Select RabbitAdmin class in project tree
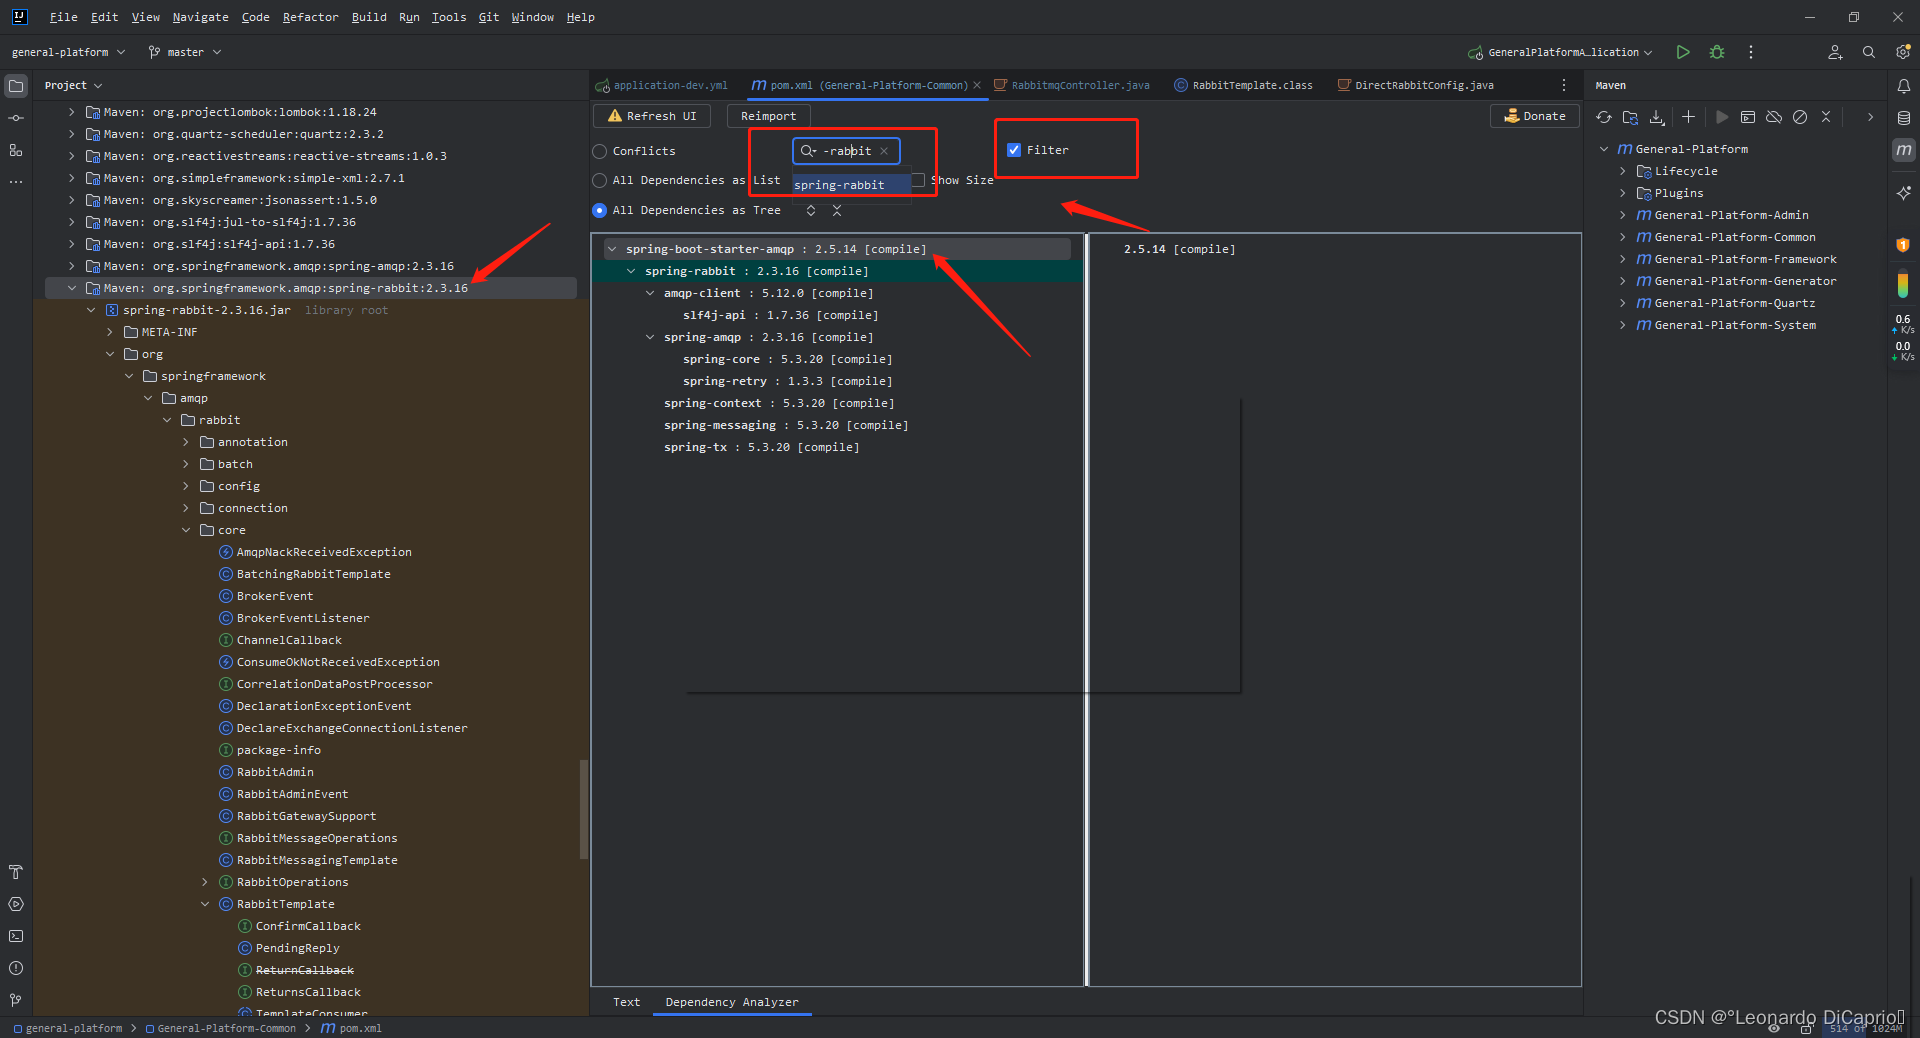1920x1038 pixels. (x=275, y=772)
